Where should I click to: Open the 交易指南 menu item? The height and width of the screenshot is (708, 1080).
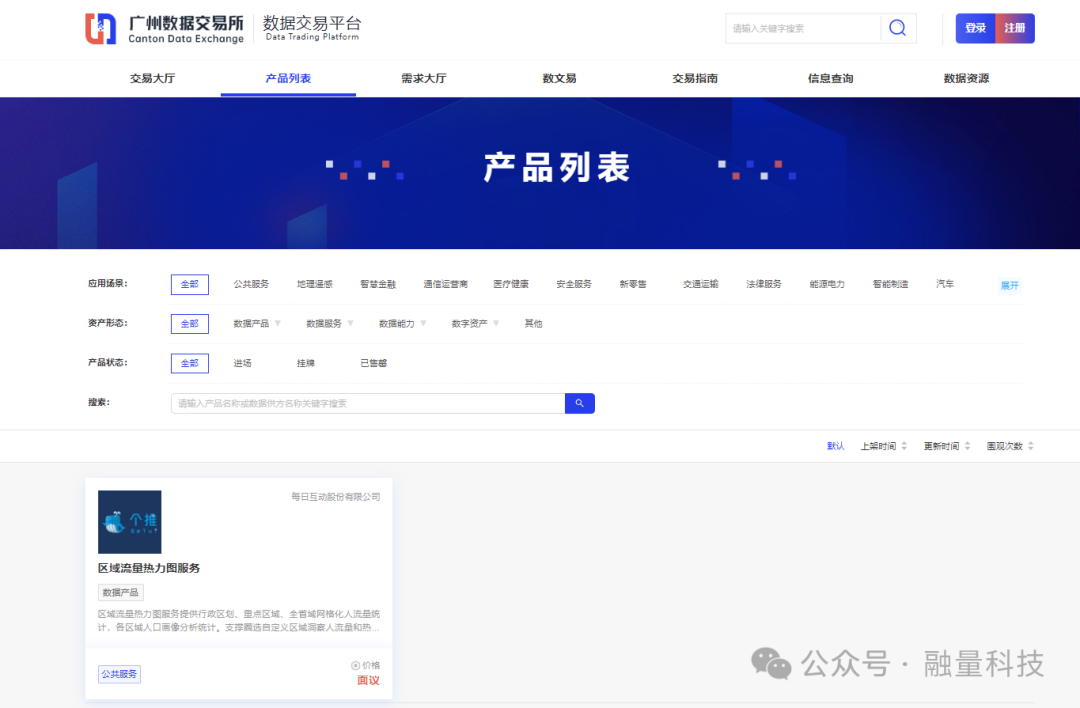click(x=693, y=78)
